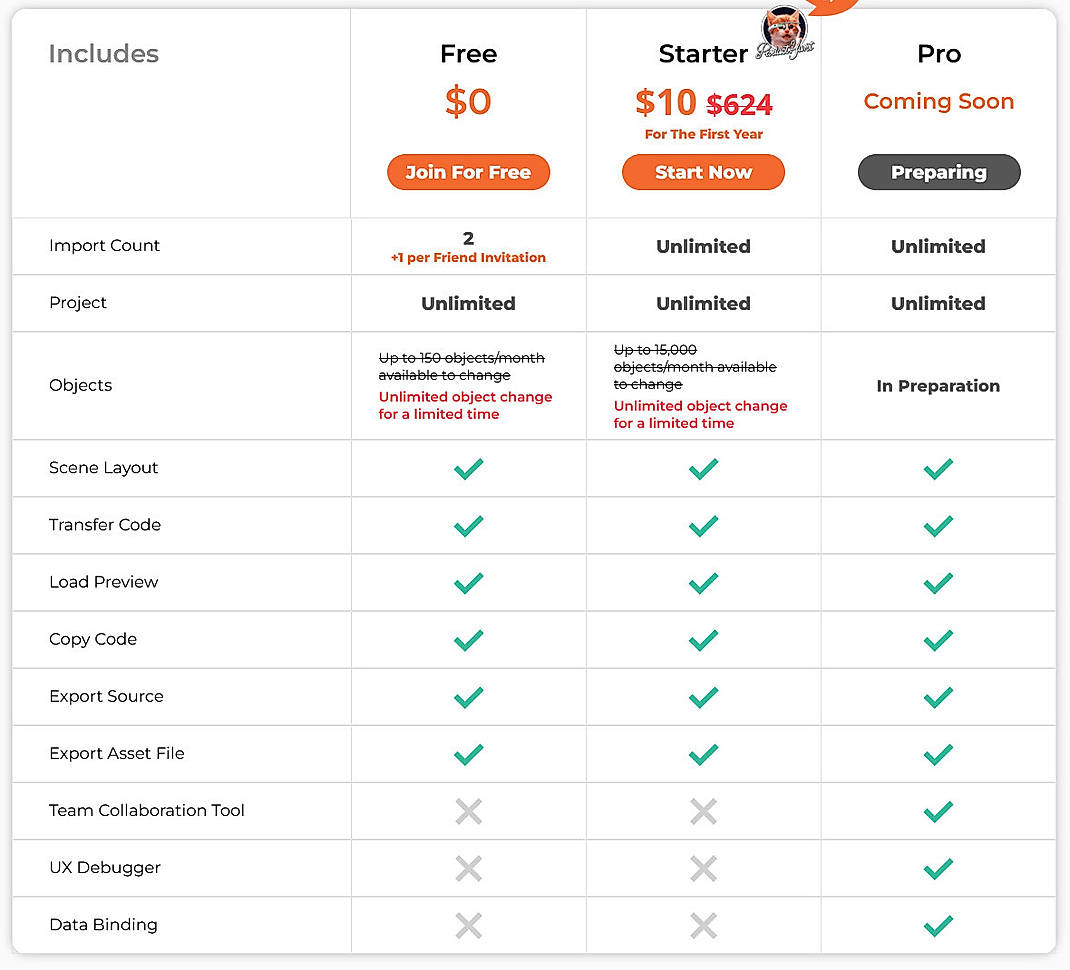This screenshot has width=1070, height=970.
Task: Click the UX Debugger X mark under Free
Action: [x=468, y=868]
